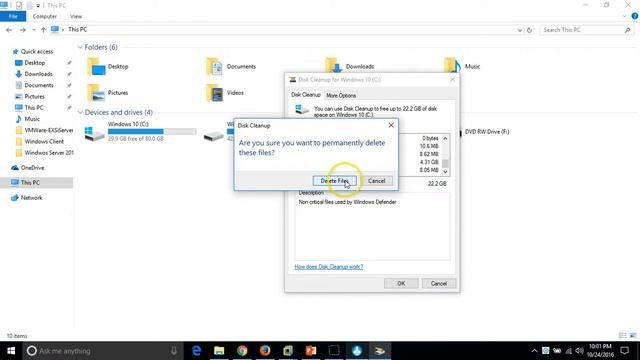Collapse the Devices and drives (4) group
Viewport: 640px width, 360px height.
click(x=80, y=112)
